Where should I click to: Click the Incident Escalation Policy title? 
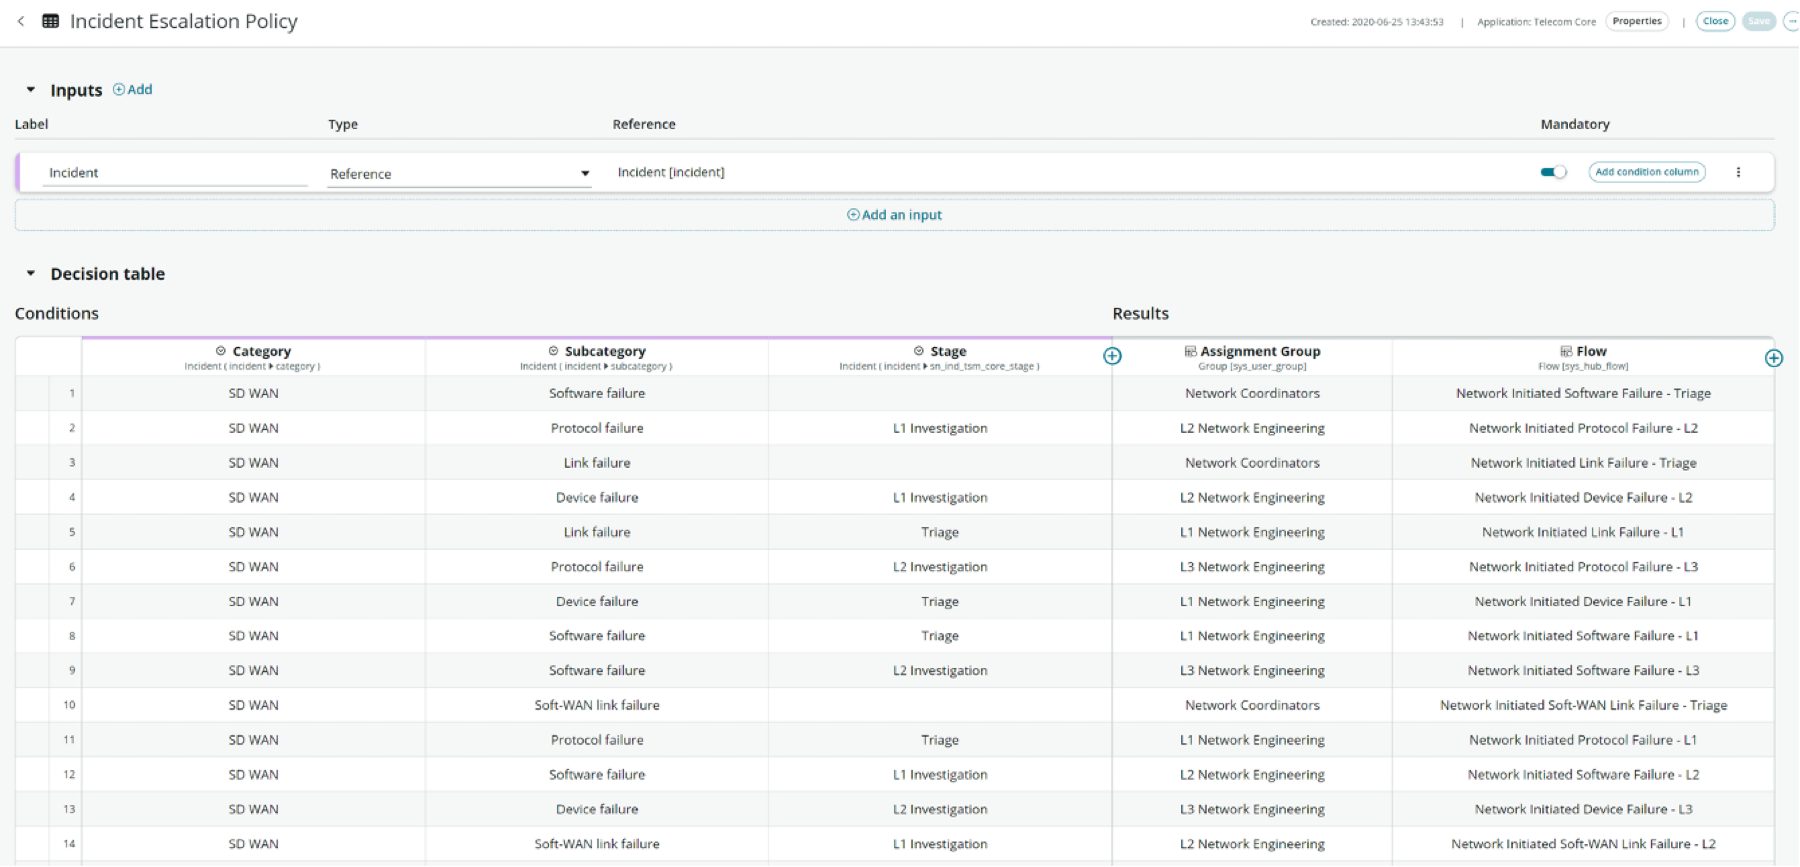coord(184,21)
